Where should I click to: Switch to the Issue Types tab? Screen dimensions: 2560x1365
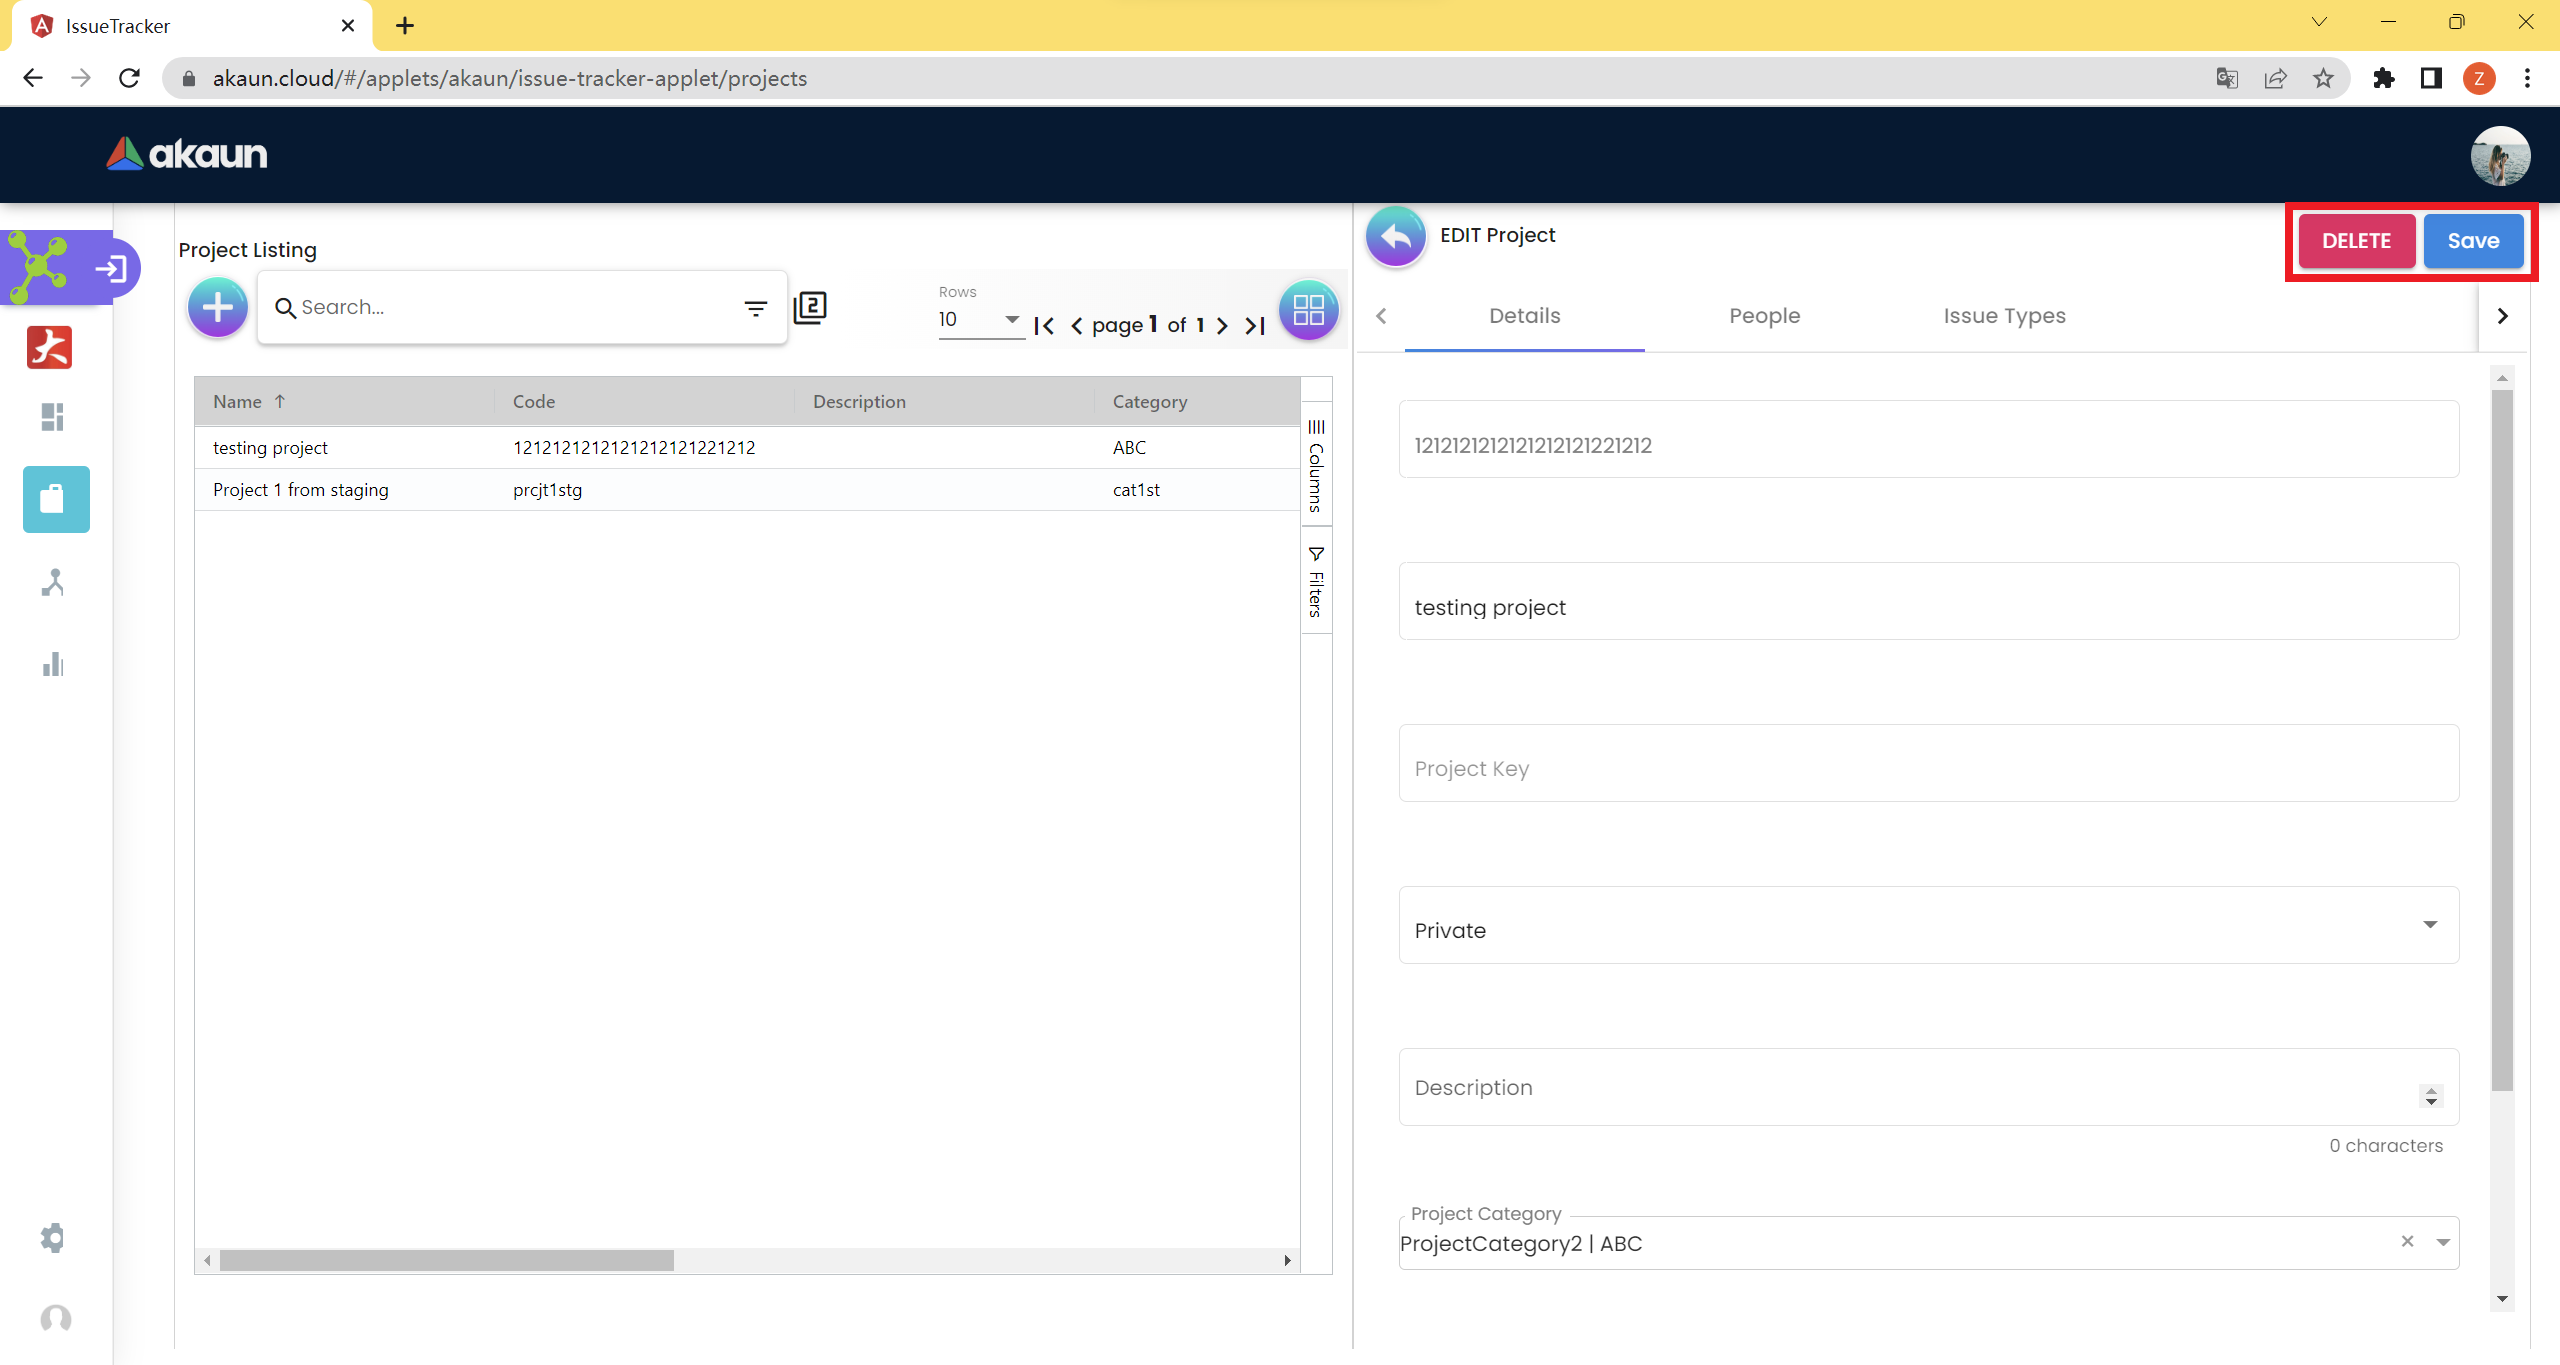[2004, 316]
